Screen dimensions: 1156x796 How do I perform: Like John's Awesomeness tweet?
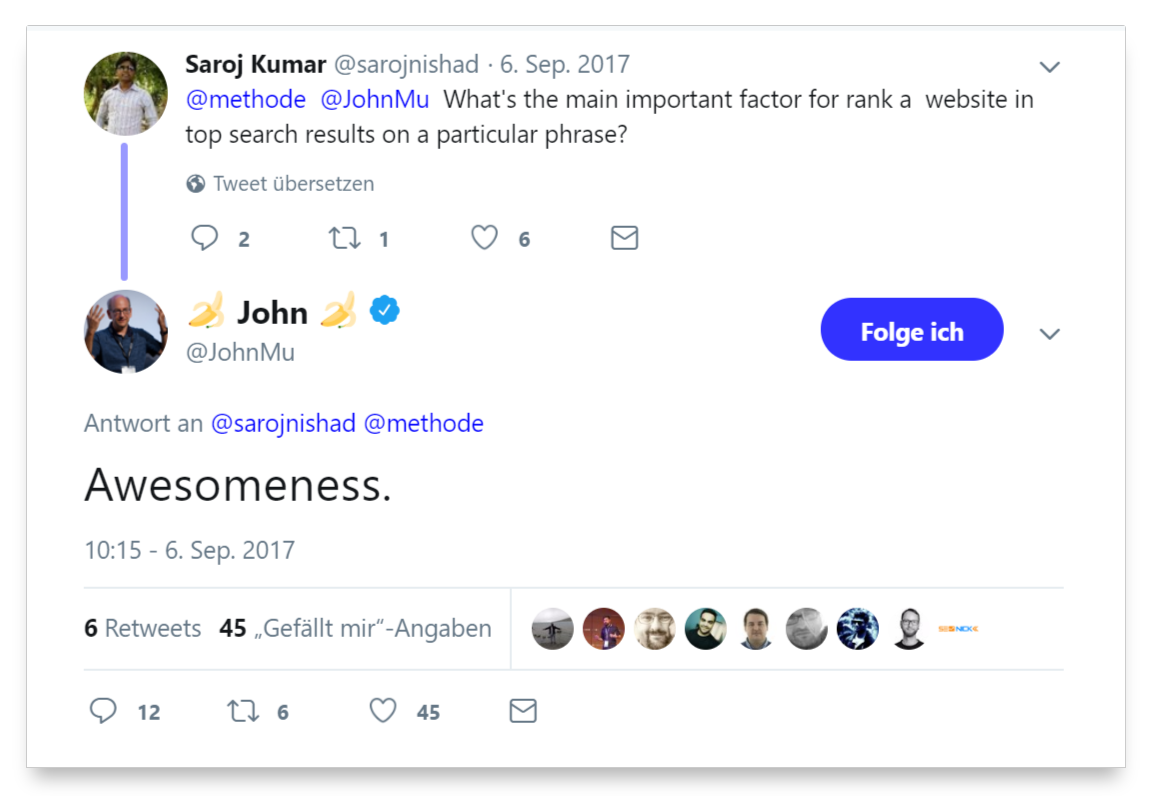pyautogui.click(x=383, y=711)
